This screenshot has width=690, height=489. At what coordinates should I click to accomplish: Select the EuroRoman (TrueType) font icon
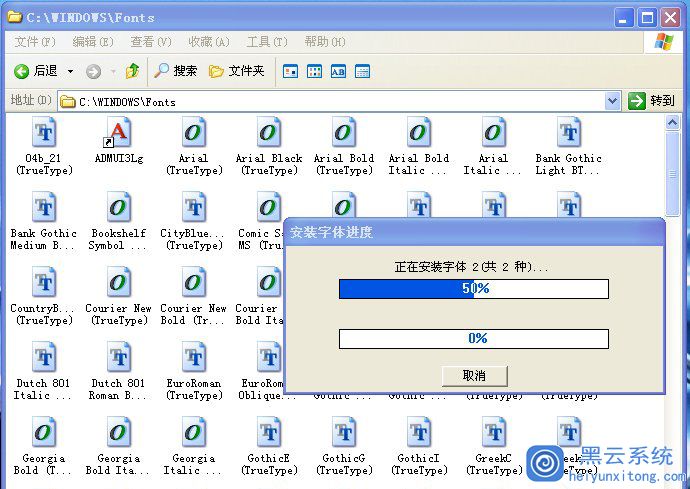tap(194, 357)
